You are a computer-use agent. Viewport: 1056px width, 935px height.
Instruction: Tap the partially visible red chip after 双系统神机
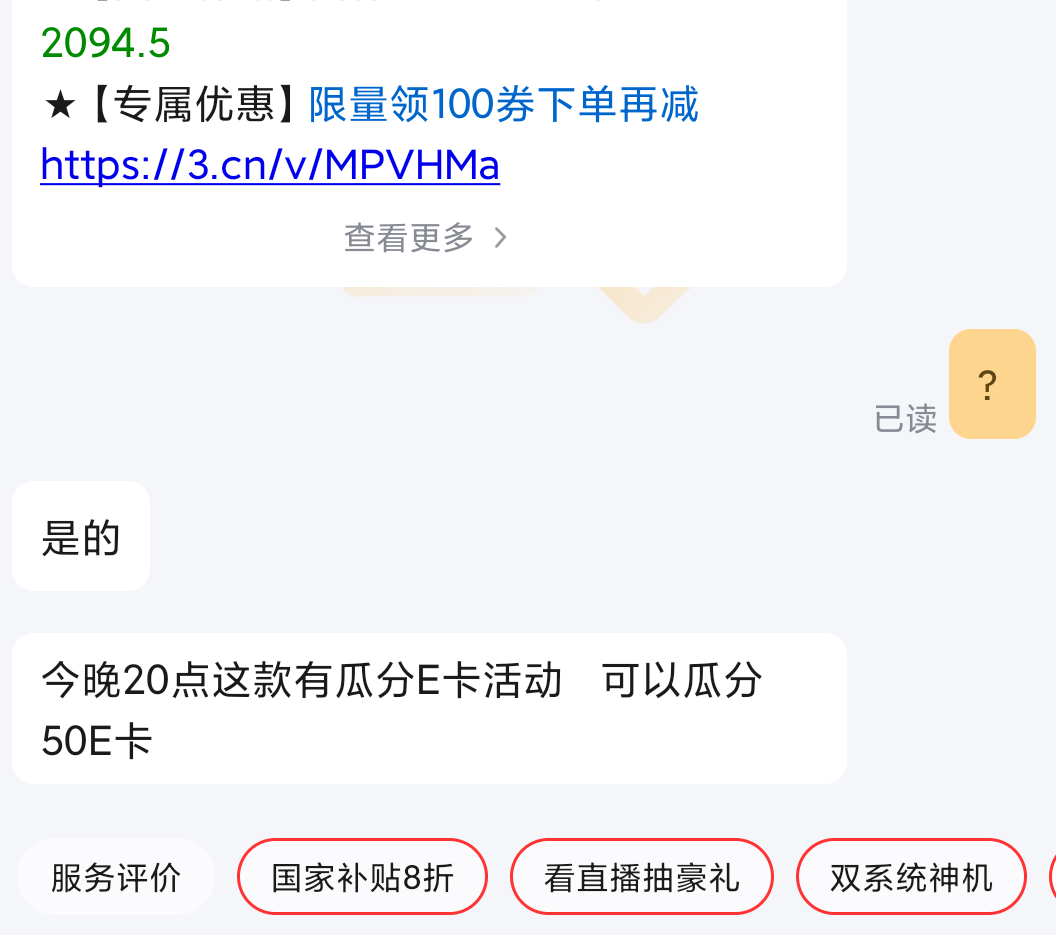pos(1053,877)
